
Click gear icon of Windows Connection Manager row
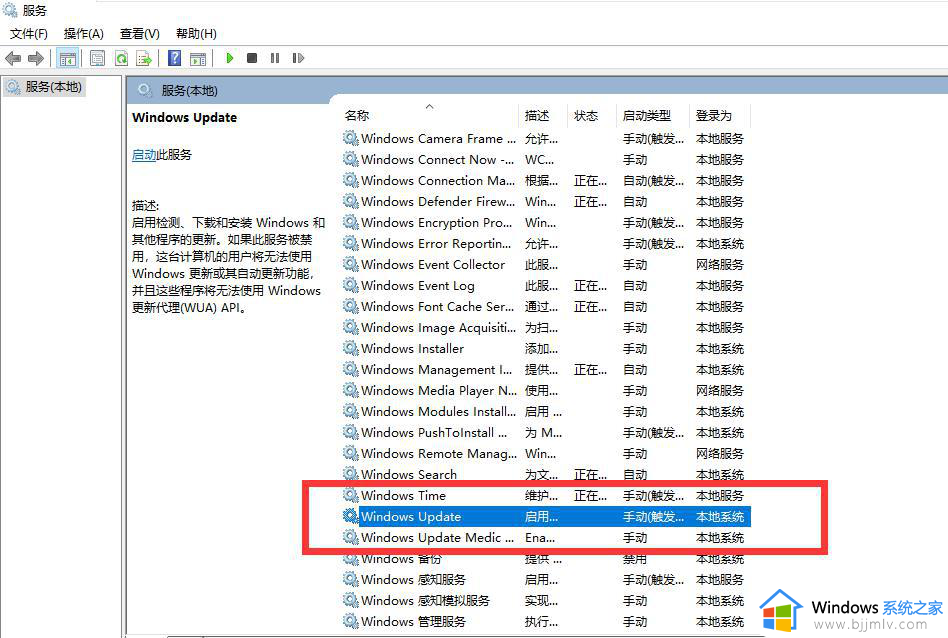[x=351, y=180]
